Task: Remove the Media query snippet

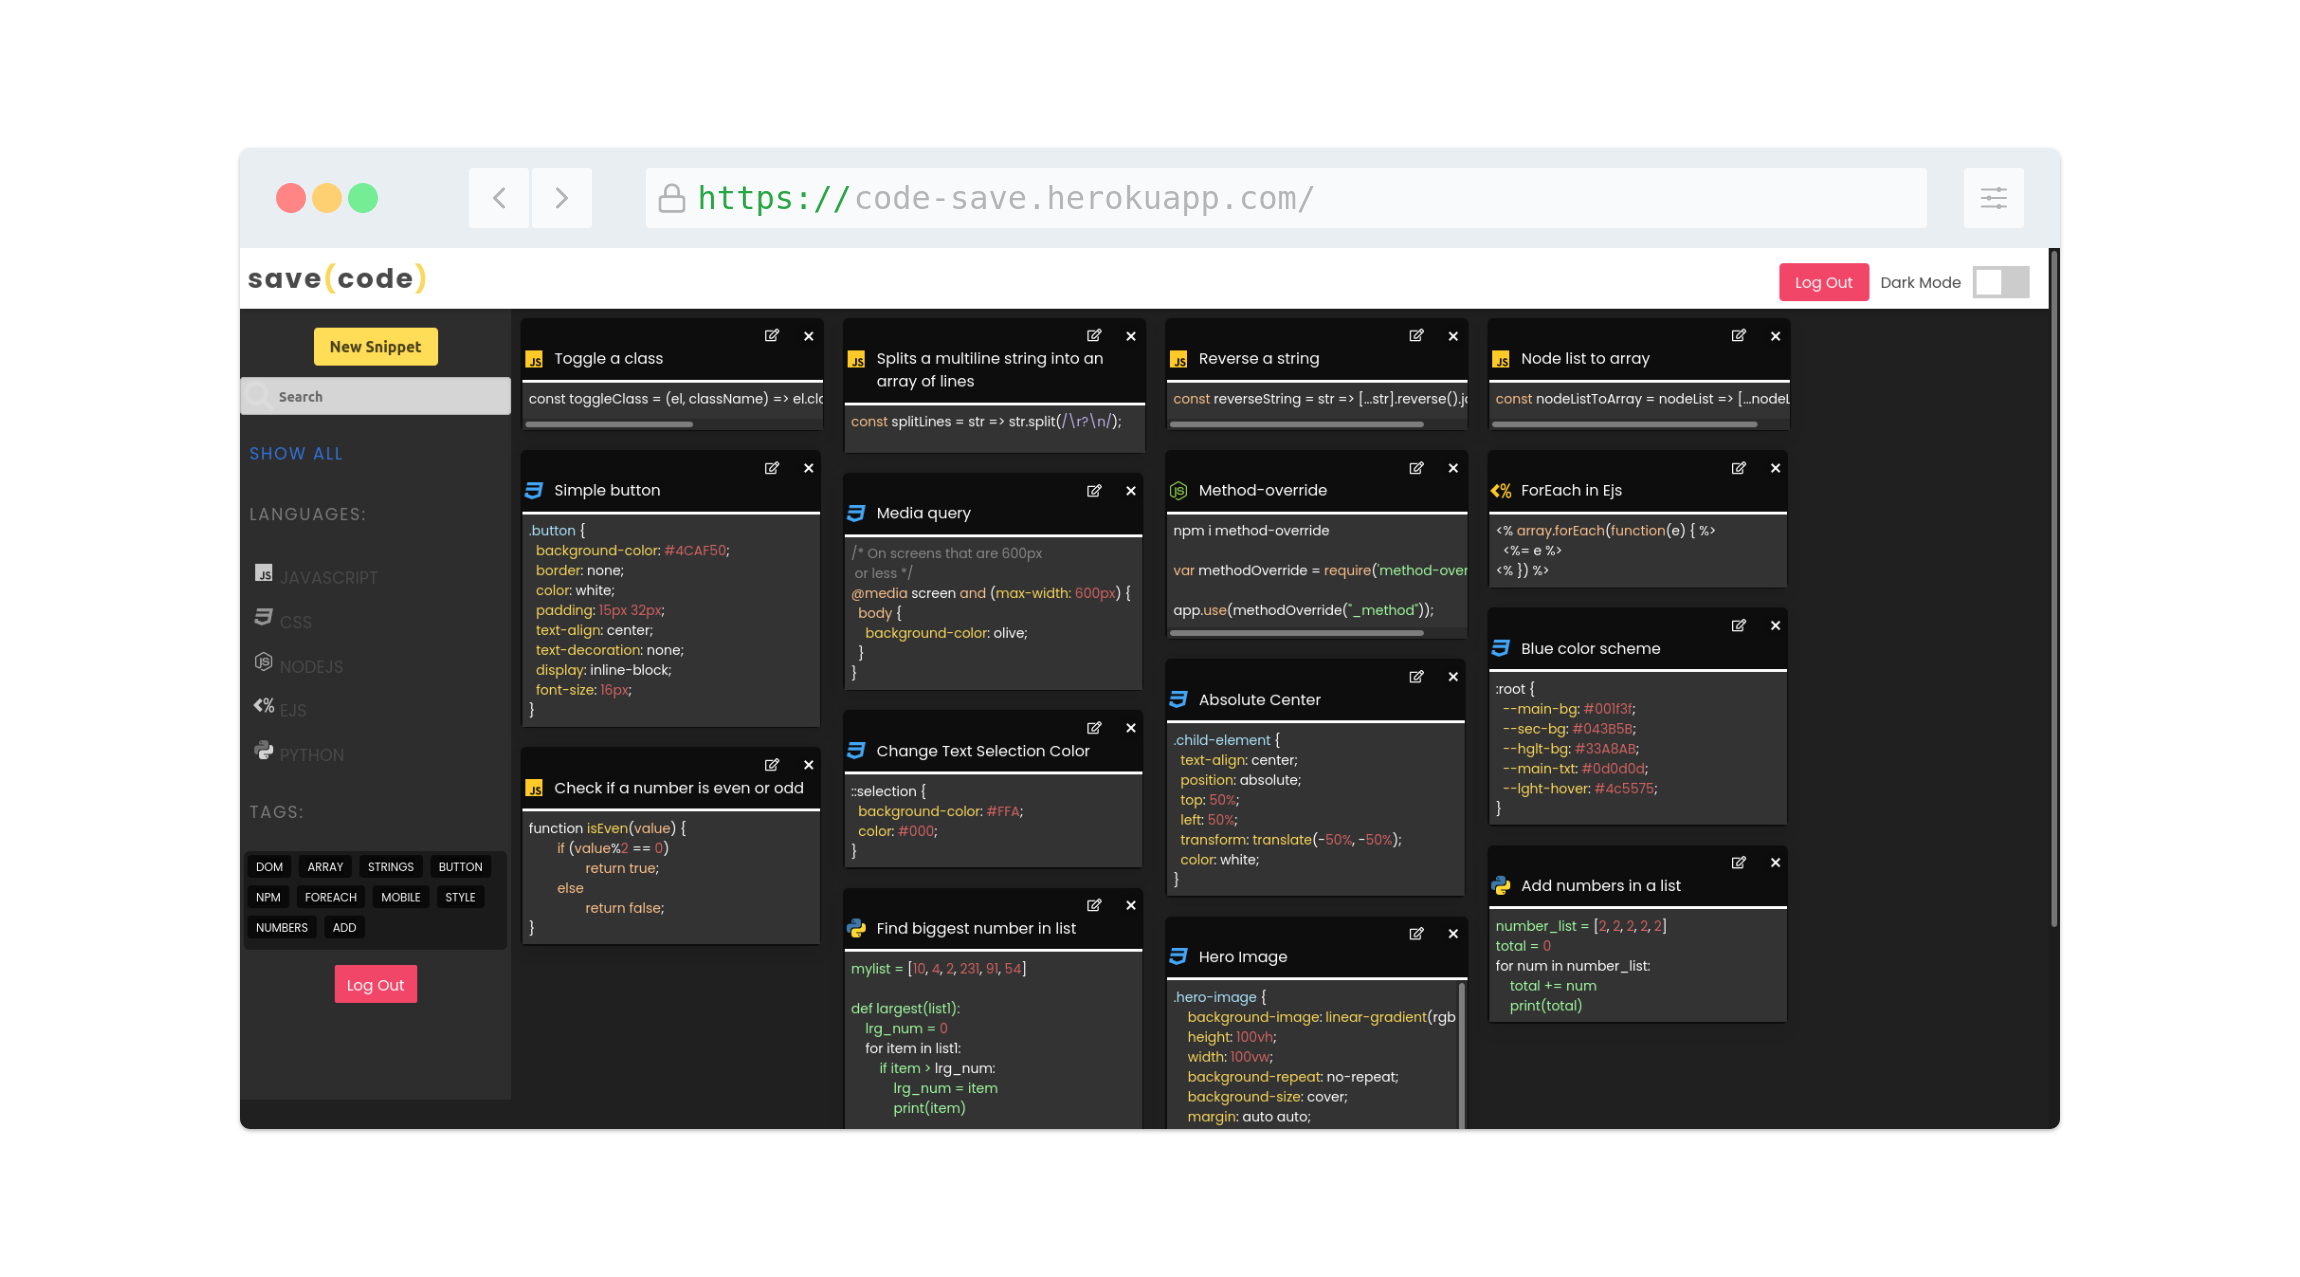Action: (x=1131, y=491)
